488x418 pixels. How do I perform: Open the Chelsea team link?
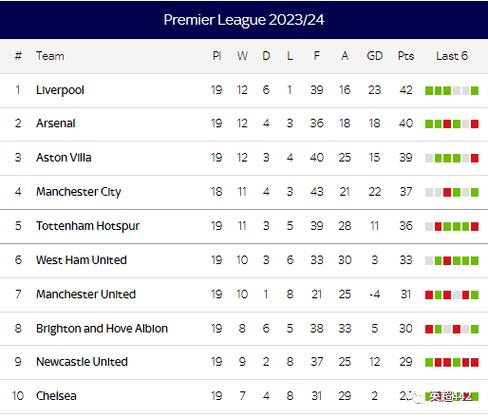(56, 396)
